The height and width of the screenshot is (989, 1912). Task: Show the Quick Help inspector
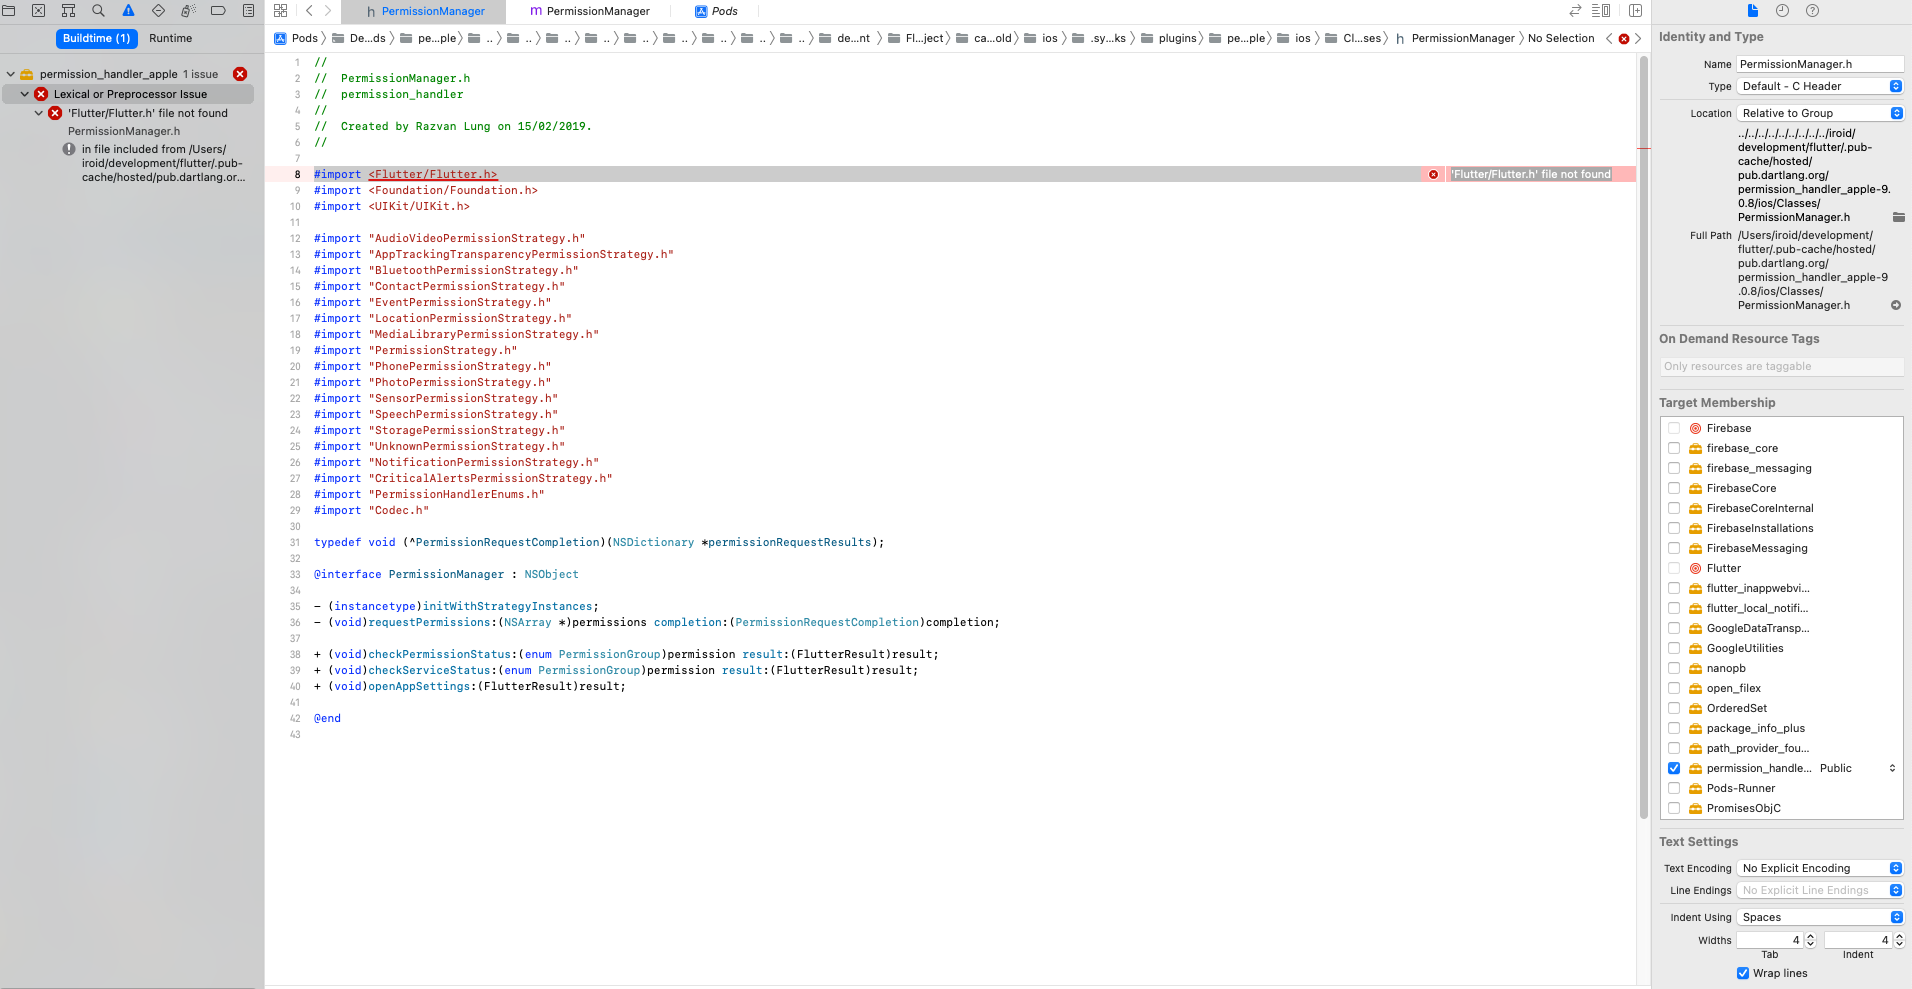point(1812,11)
